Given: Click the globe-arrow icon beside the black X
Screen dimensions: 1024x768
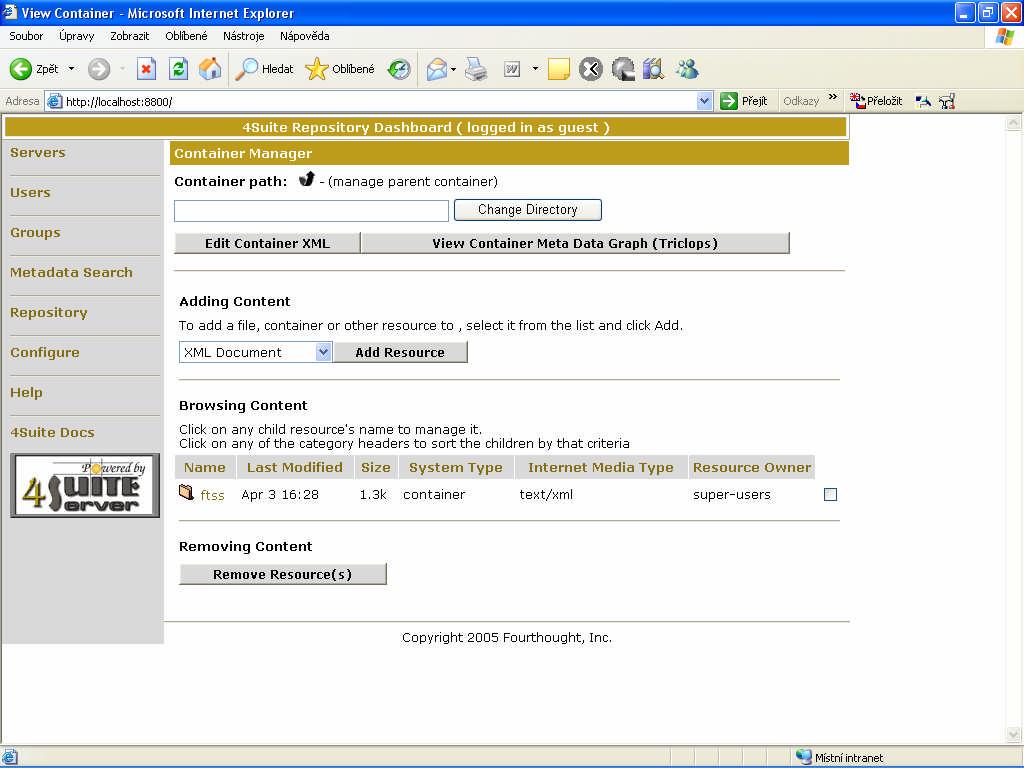Looking at the screenshot, I should pyautogui.click(x=623, y=69).
